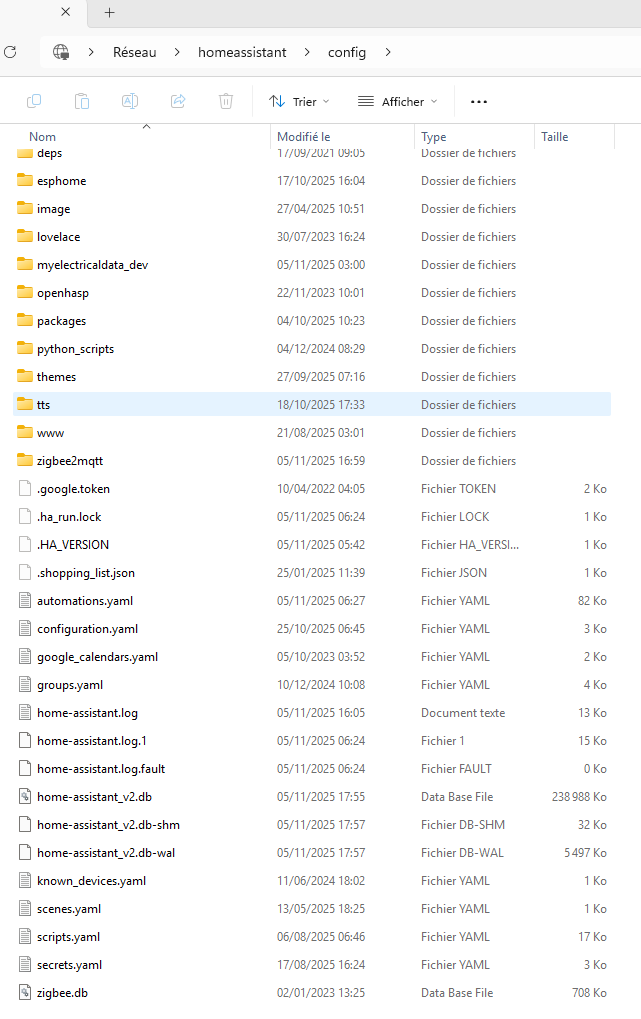The height and width of the screenshot is (1019, 641).
Task: Open the three-dot more options menu
Action: (478, 101)
